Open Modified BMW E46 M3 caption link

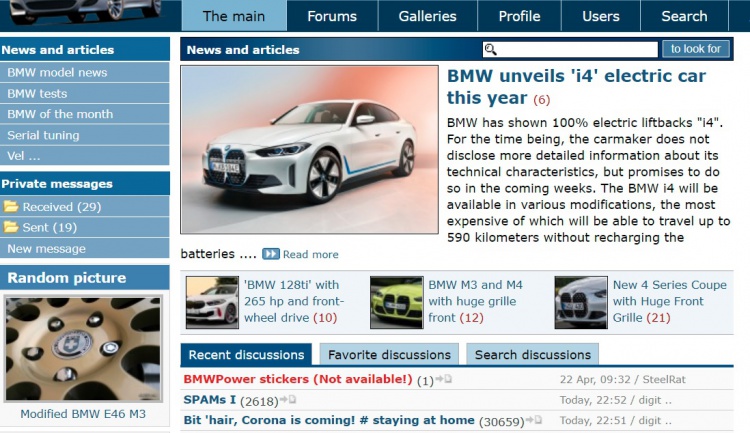pos(83,414)
